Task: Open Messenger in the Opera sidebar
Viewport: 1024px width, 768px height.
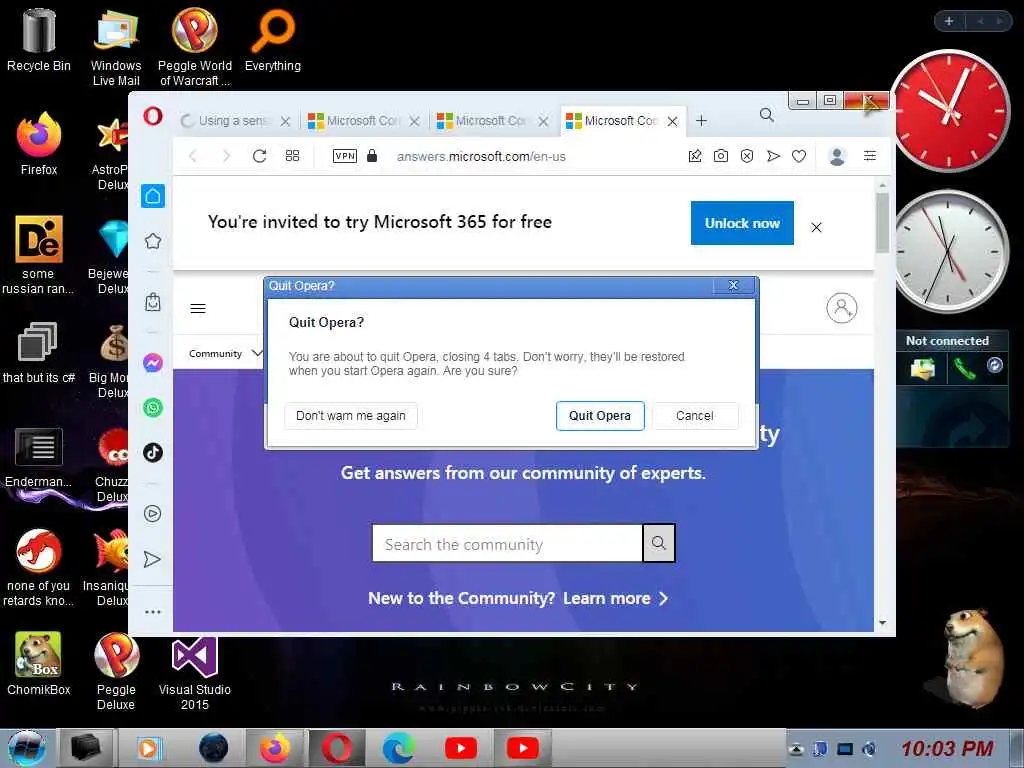Action: [153, 362]
